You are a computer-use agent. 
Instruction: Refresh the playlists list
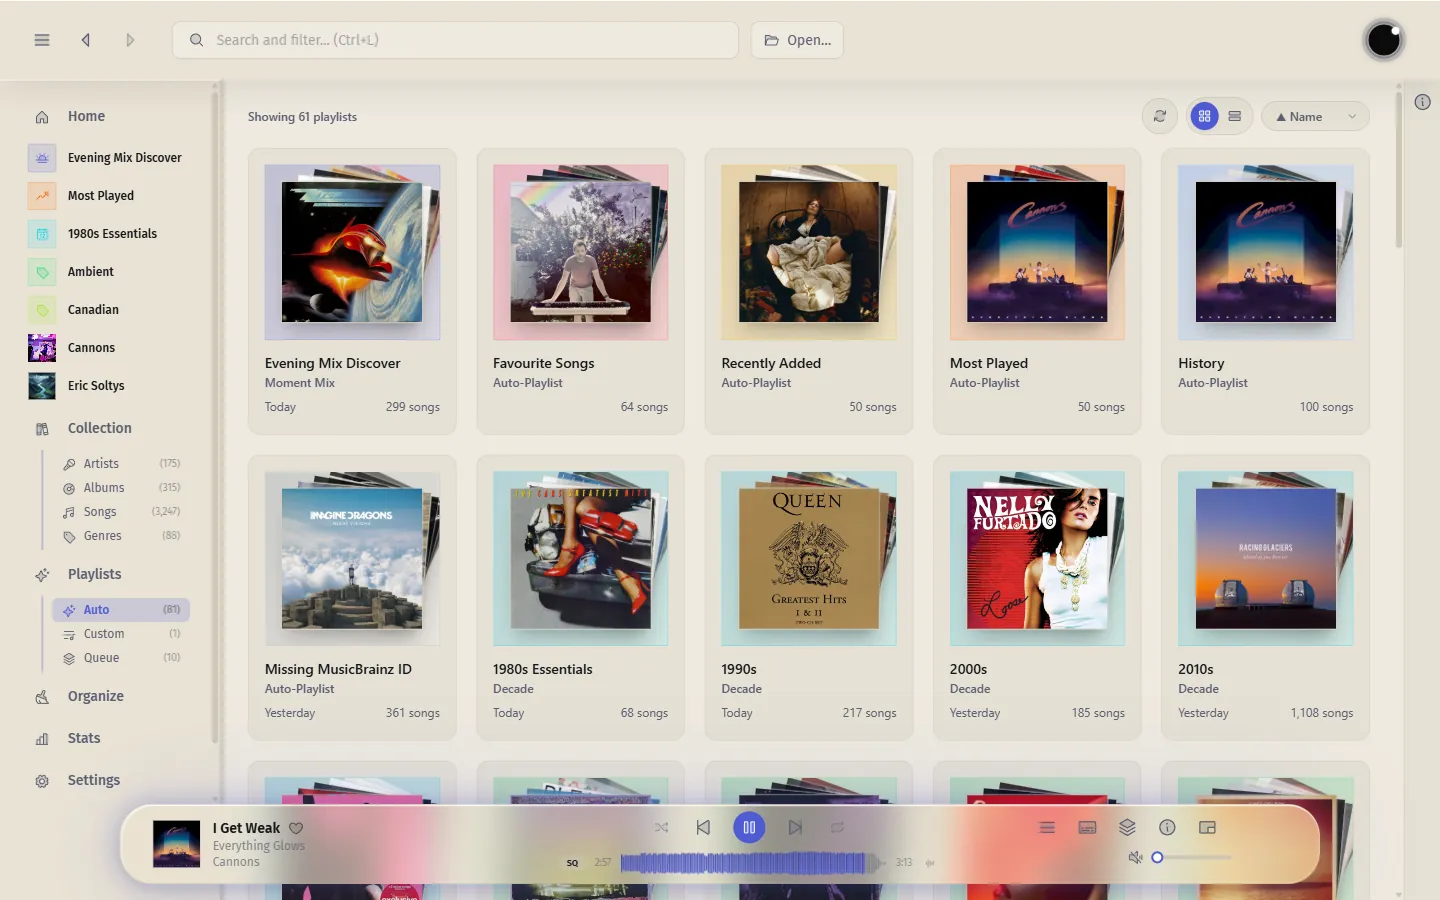click(1160, 117)
